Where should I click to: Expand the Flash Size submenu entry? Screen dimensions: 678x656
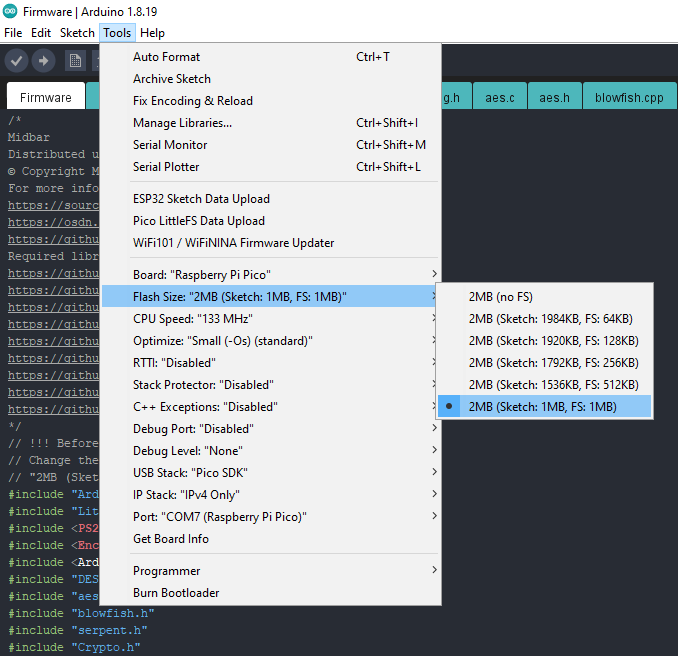[x=271, y=297]
